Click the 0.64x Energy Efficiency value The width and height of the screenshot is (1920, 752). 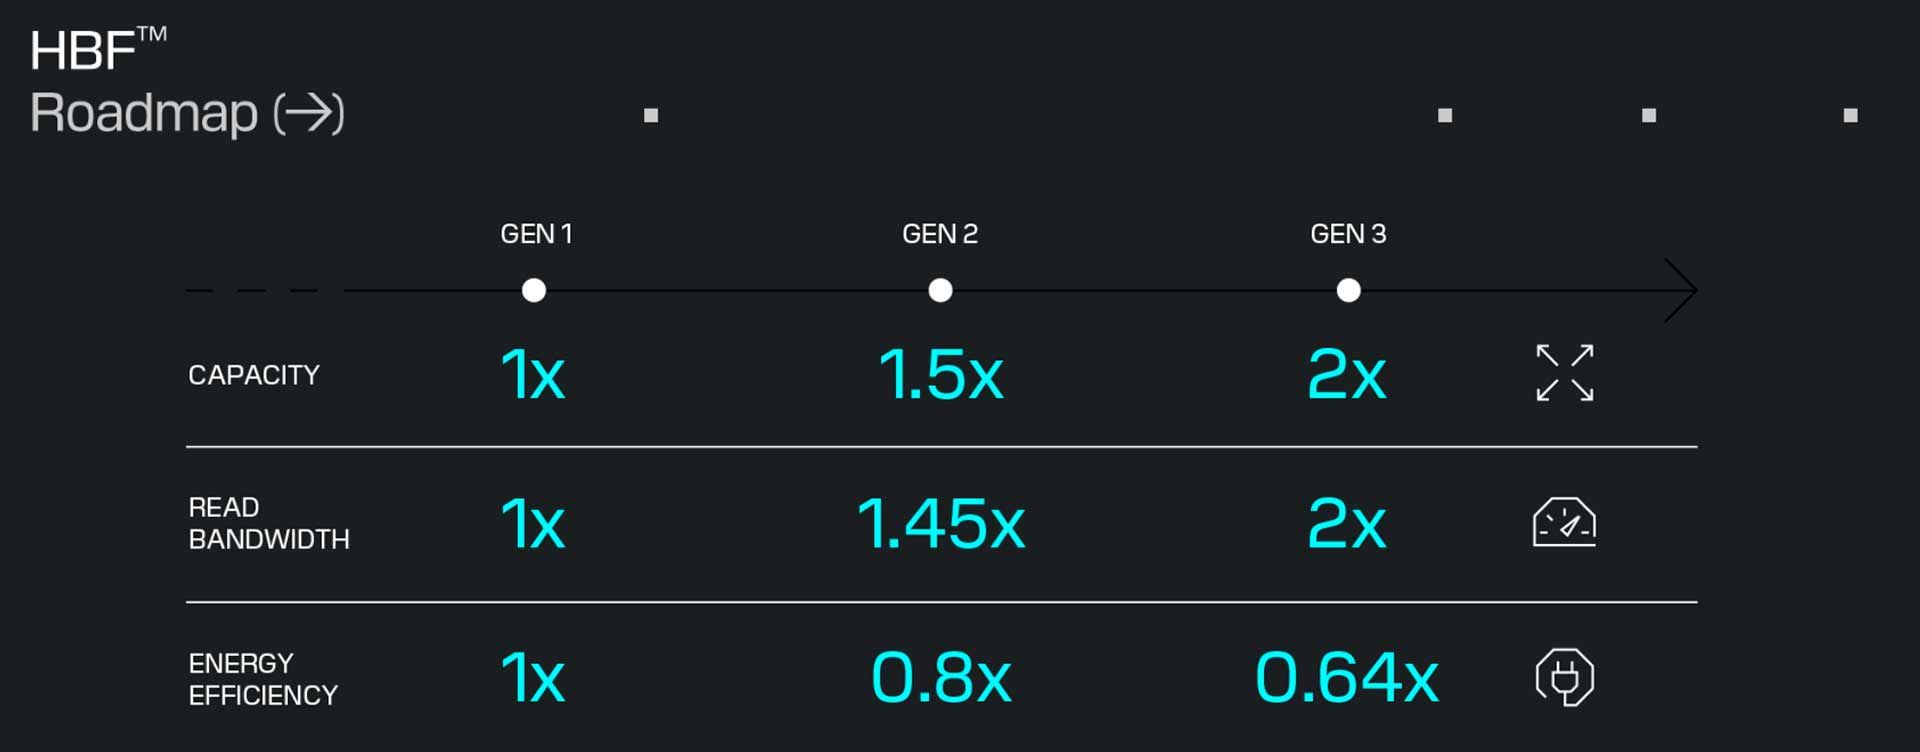pyautogui.click(x=1346, y=678)
